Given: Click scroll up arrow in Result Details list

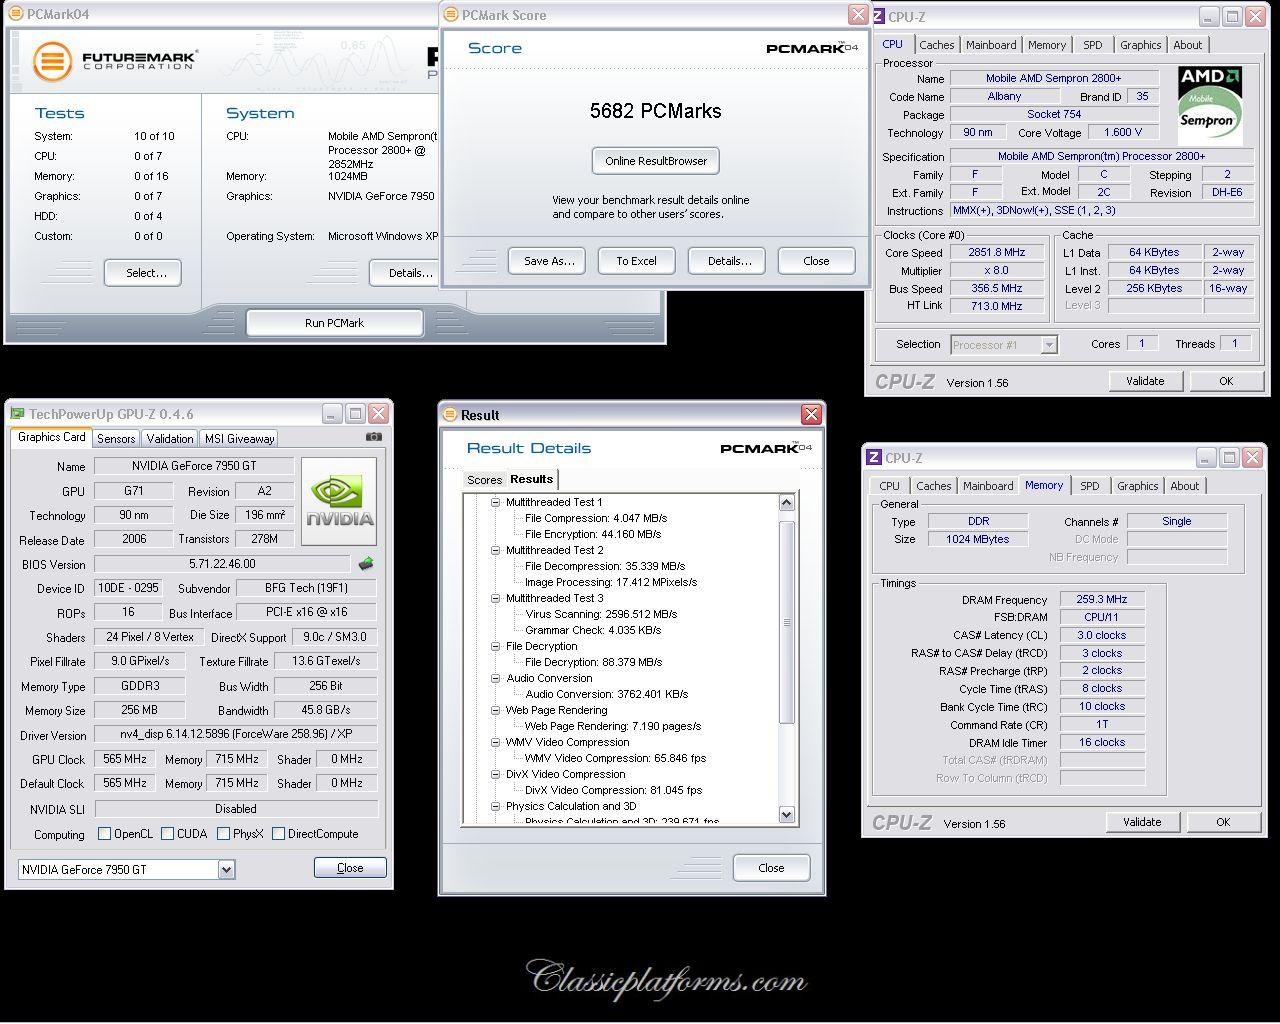Looking at the screenshot, I should (786, 503).
